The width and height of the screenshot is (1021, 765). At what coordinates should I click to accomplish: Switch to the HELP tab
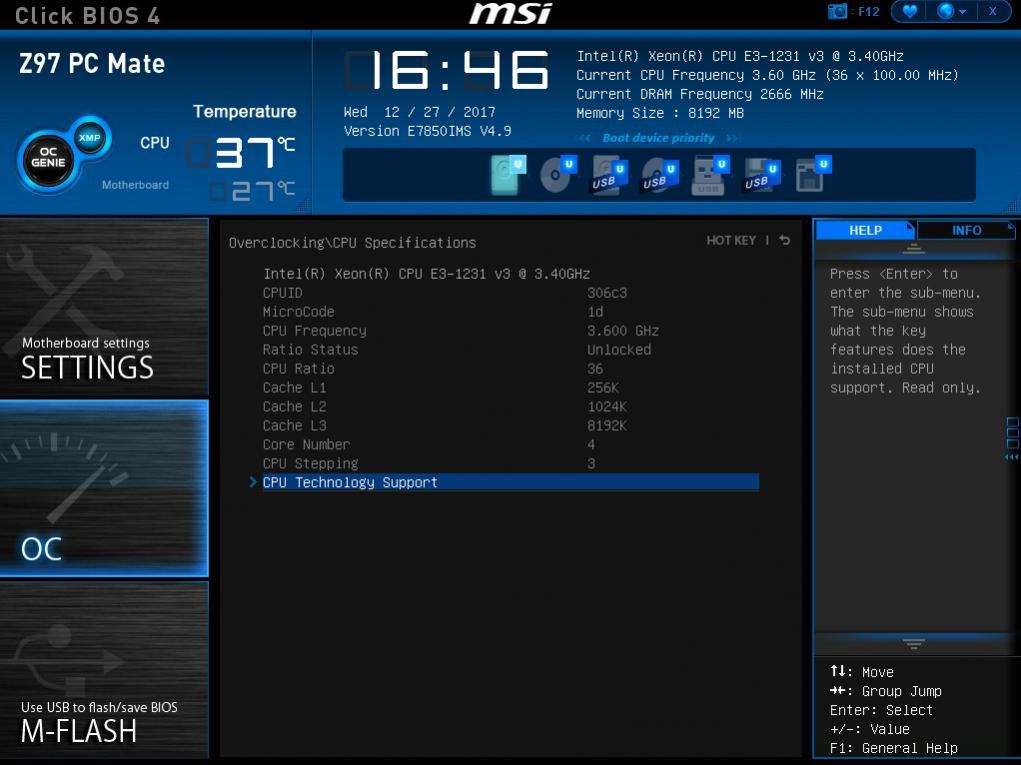[x=865, y=230]
